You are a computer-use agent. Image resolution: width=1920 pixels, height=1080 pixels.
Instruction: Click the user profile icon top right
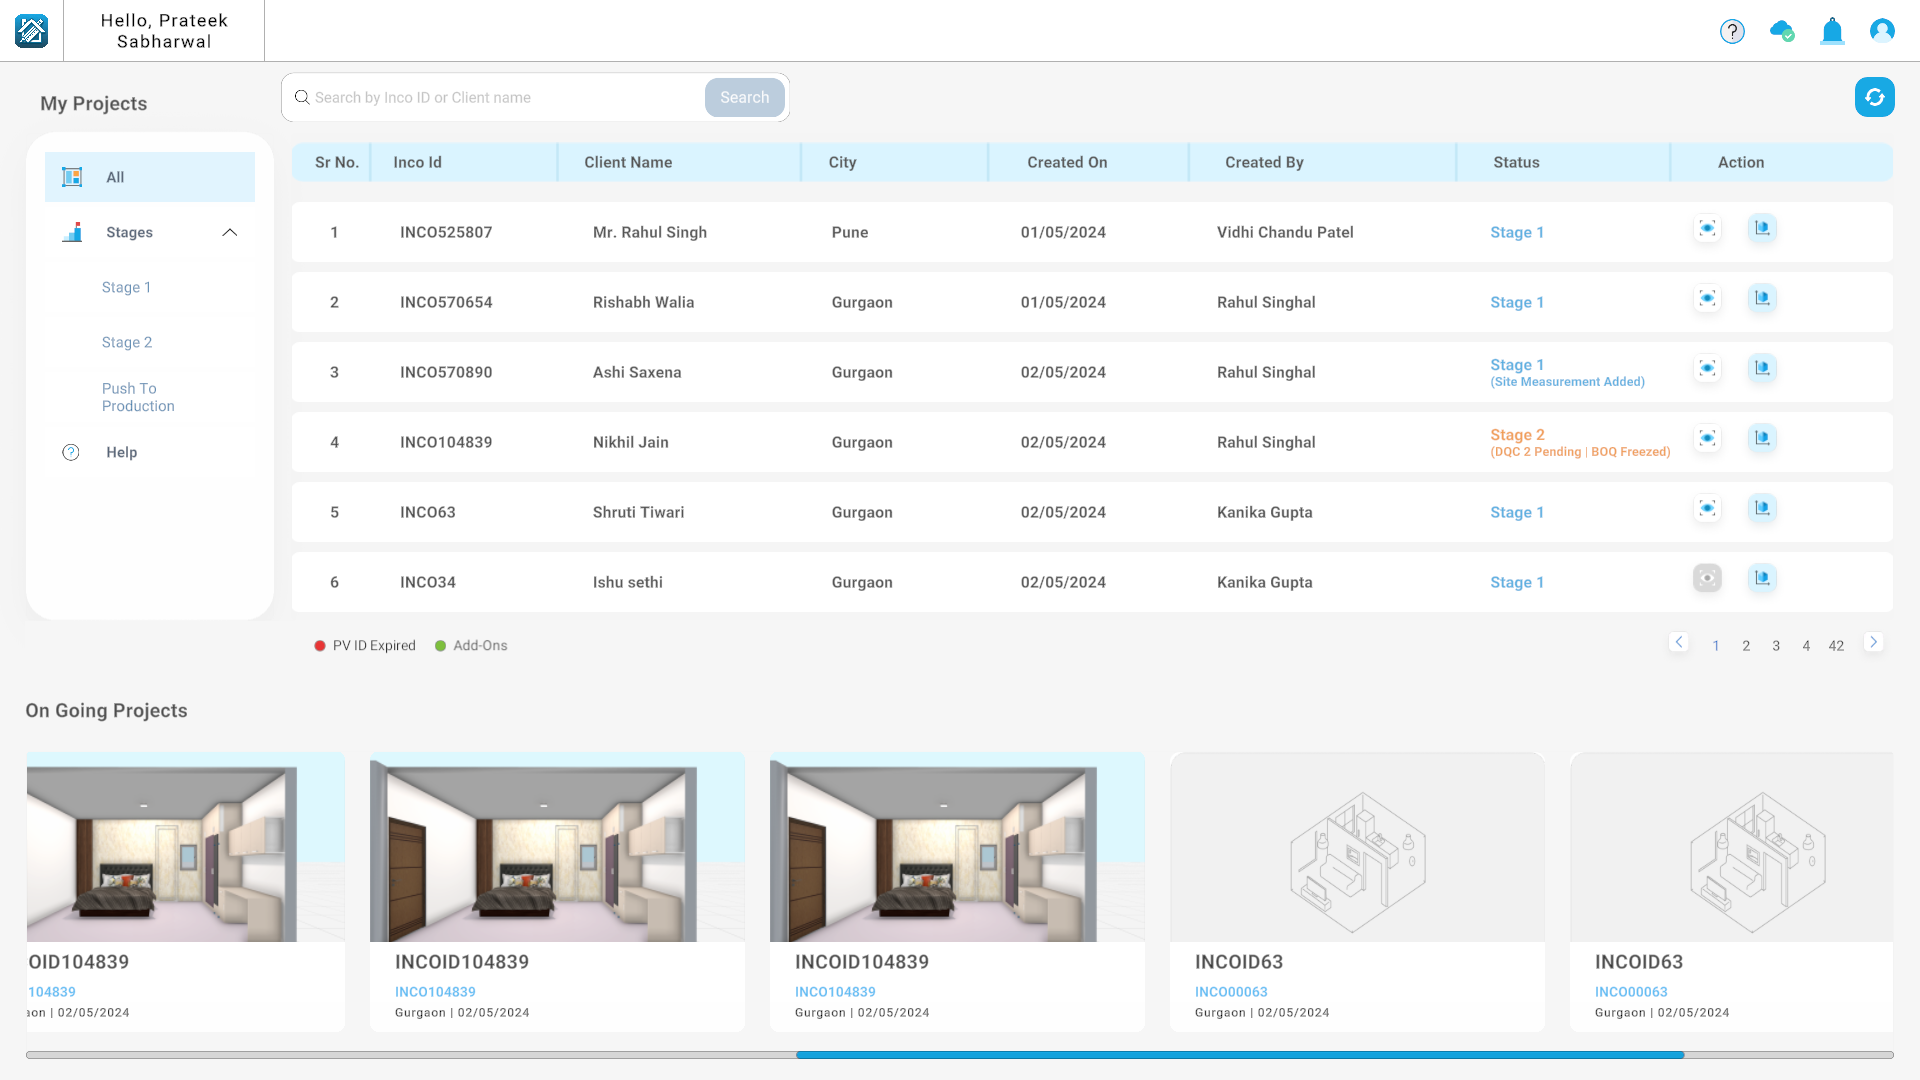1882,30
